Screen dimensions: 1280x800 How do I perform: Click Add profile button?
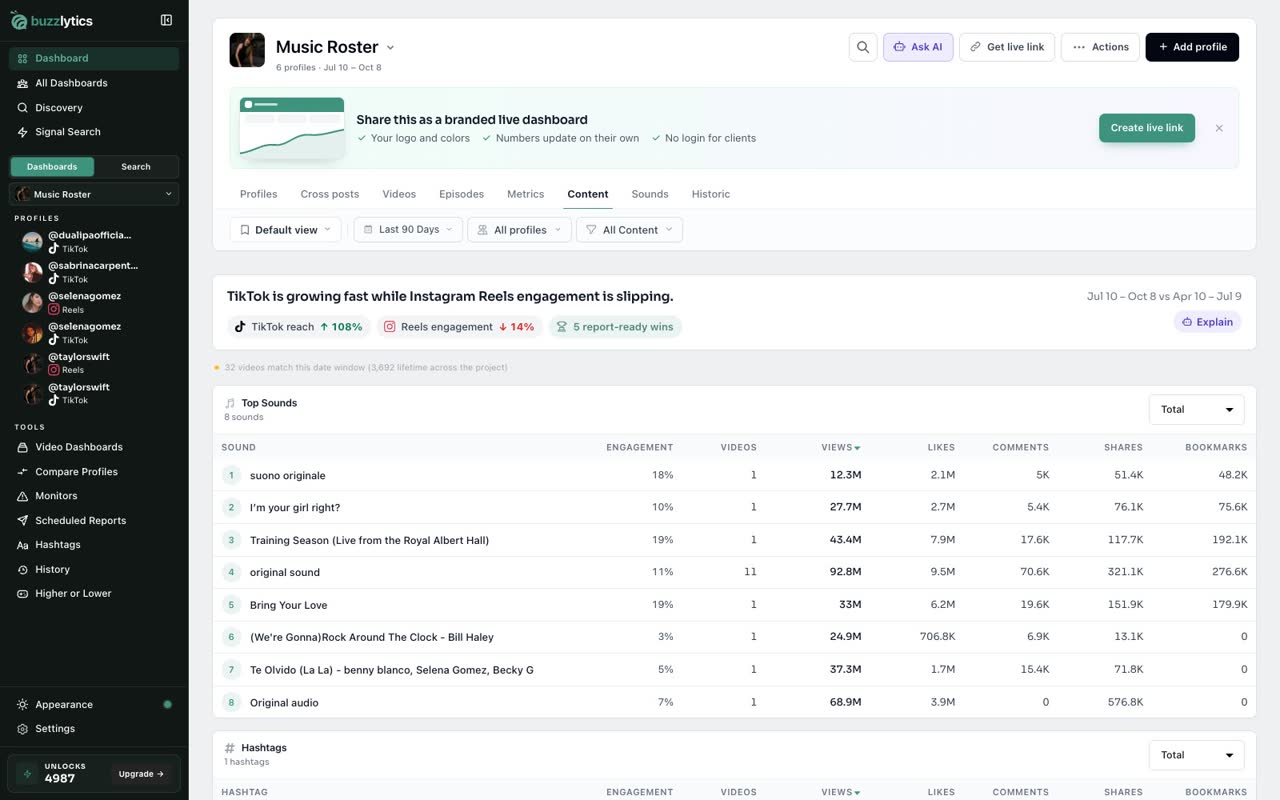click(1192, 47)
